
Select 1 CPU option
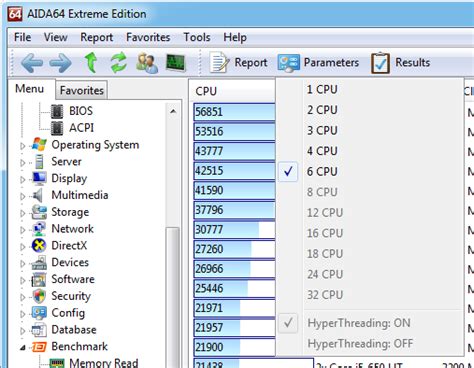(x=370, y=89)
